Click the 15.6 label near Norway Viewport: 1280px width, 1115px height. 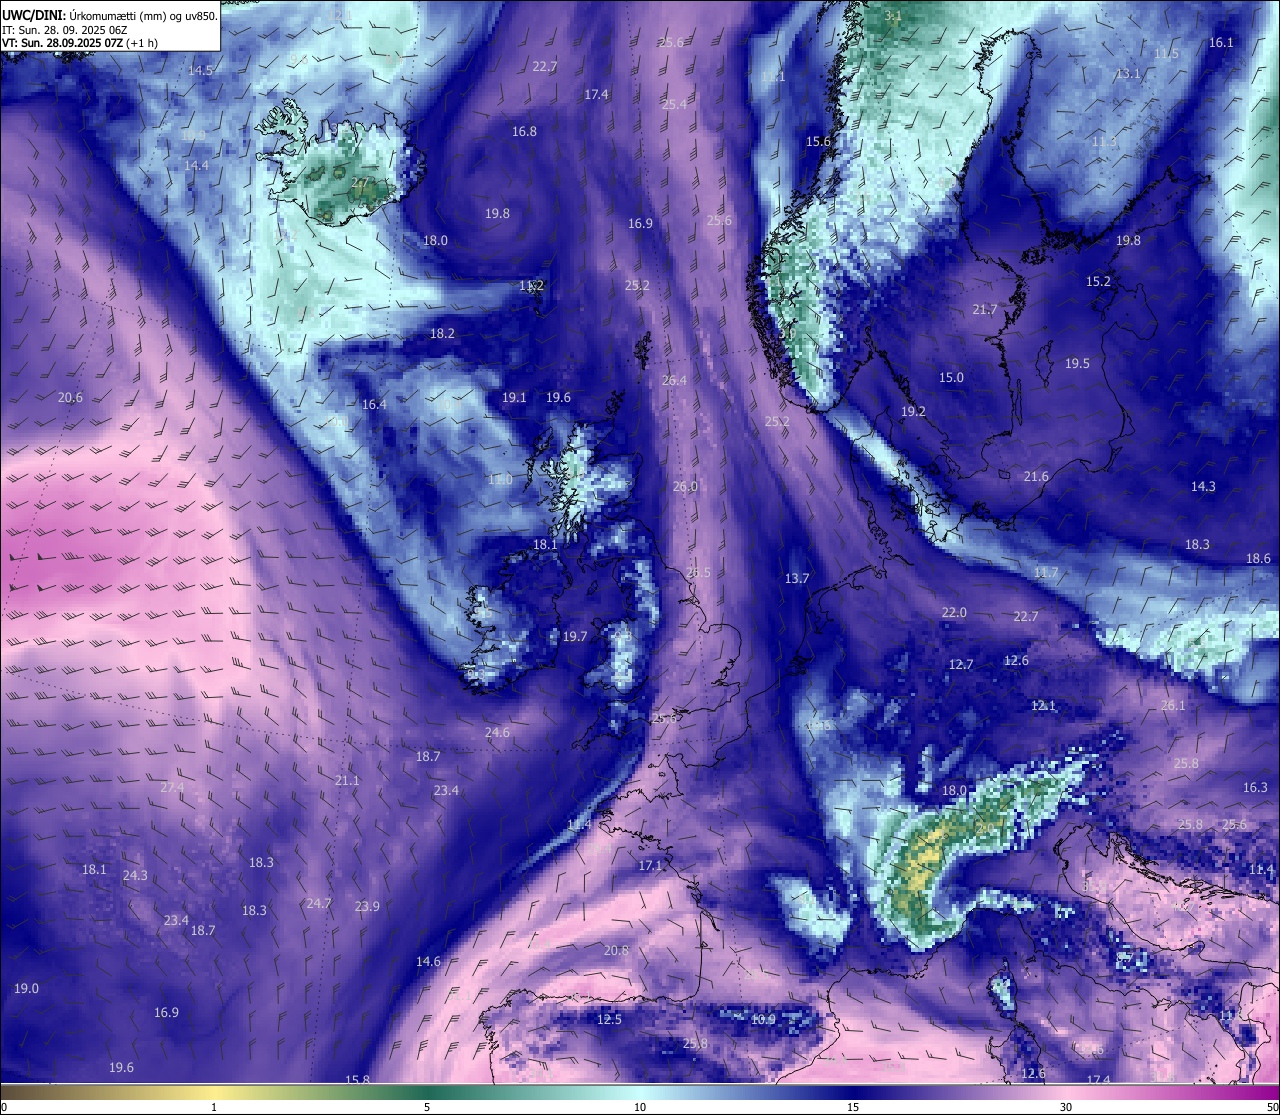(818, 141)
